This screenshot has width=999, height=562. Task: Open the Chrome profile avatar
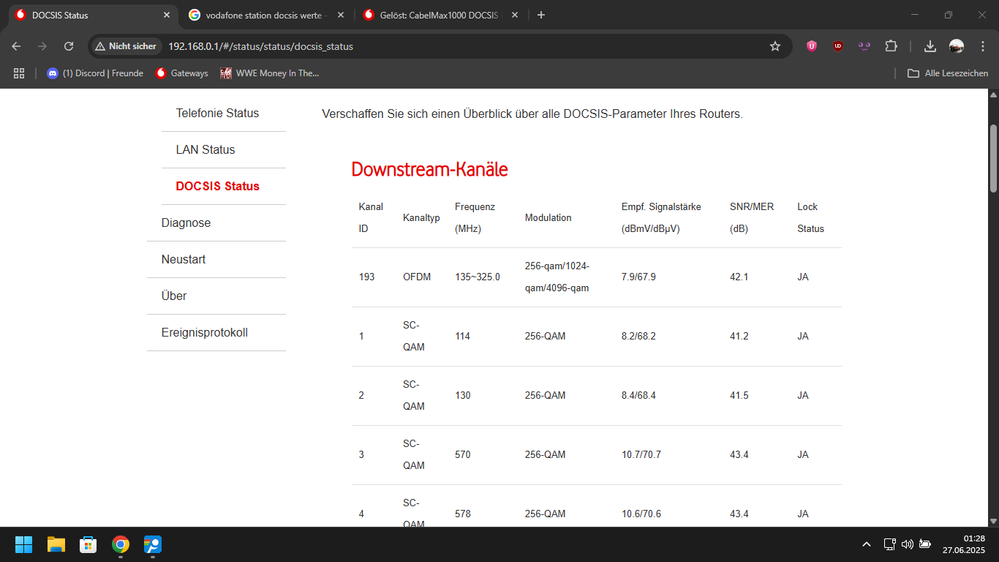coord(956,46)
